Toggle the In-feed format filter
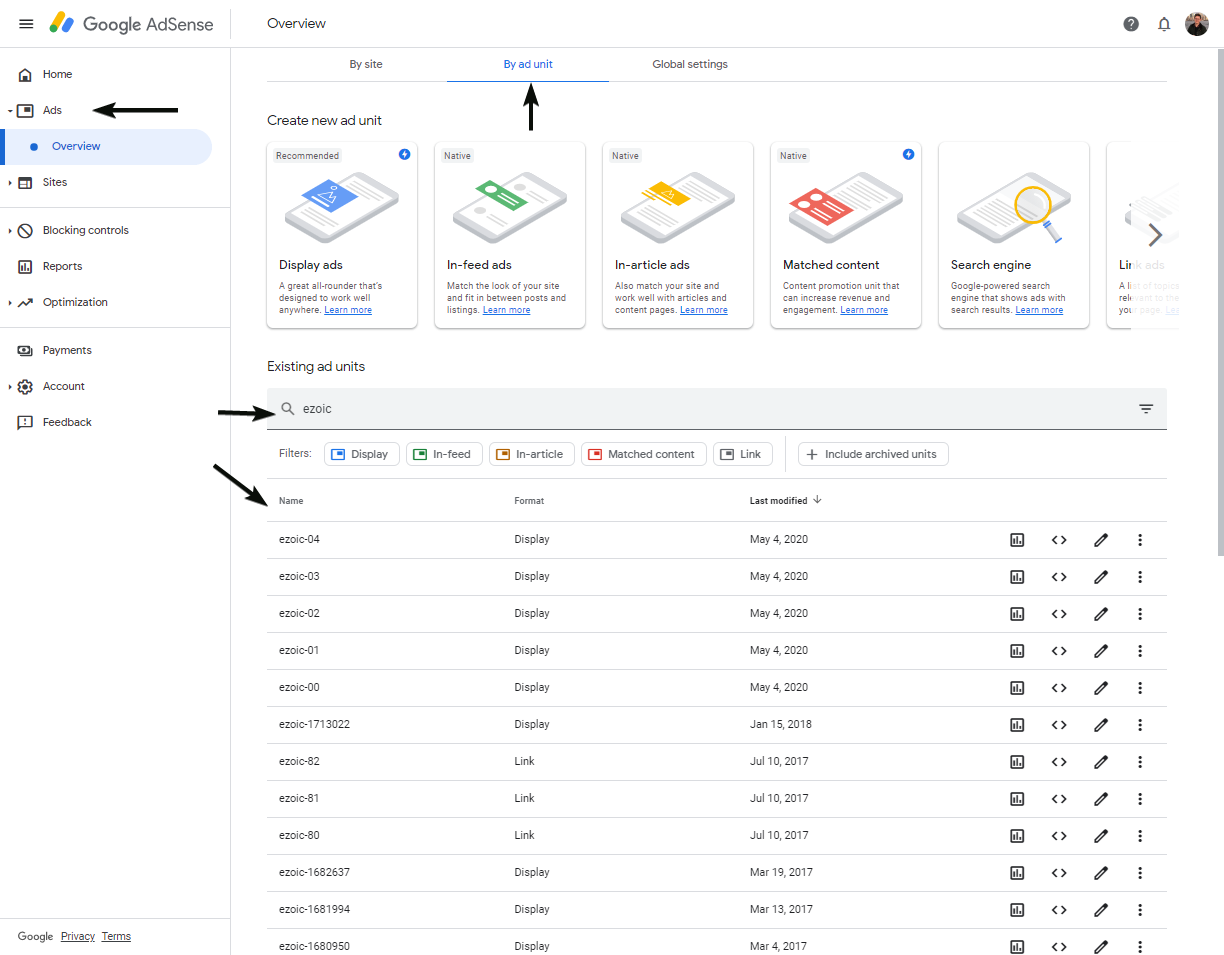This screenshot has height=955, width=1224. [x=442, y=454]
